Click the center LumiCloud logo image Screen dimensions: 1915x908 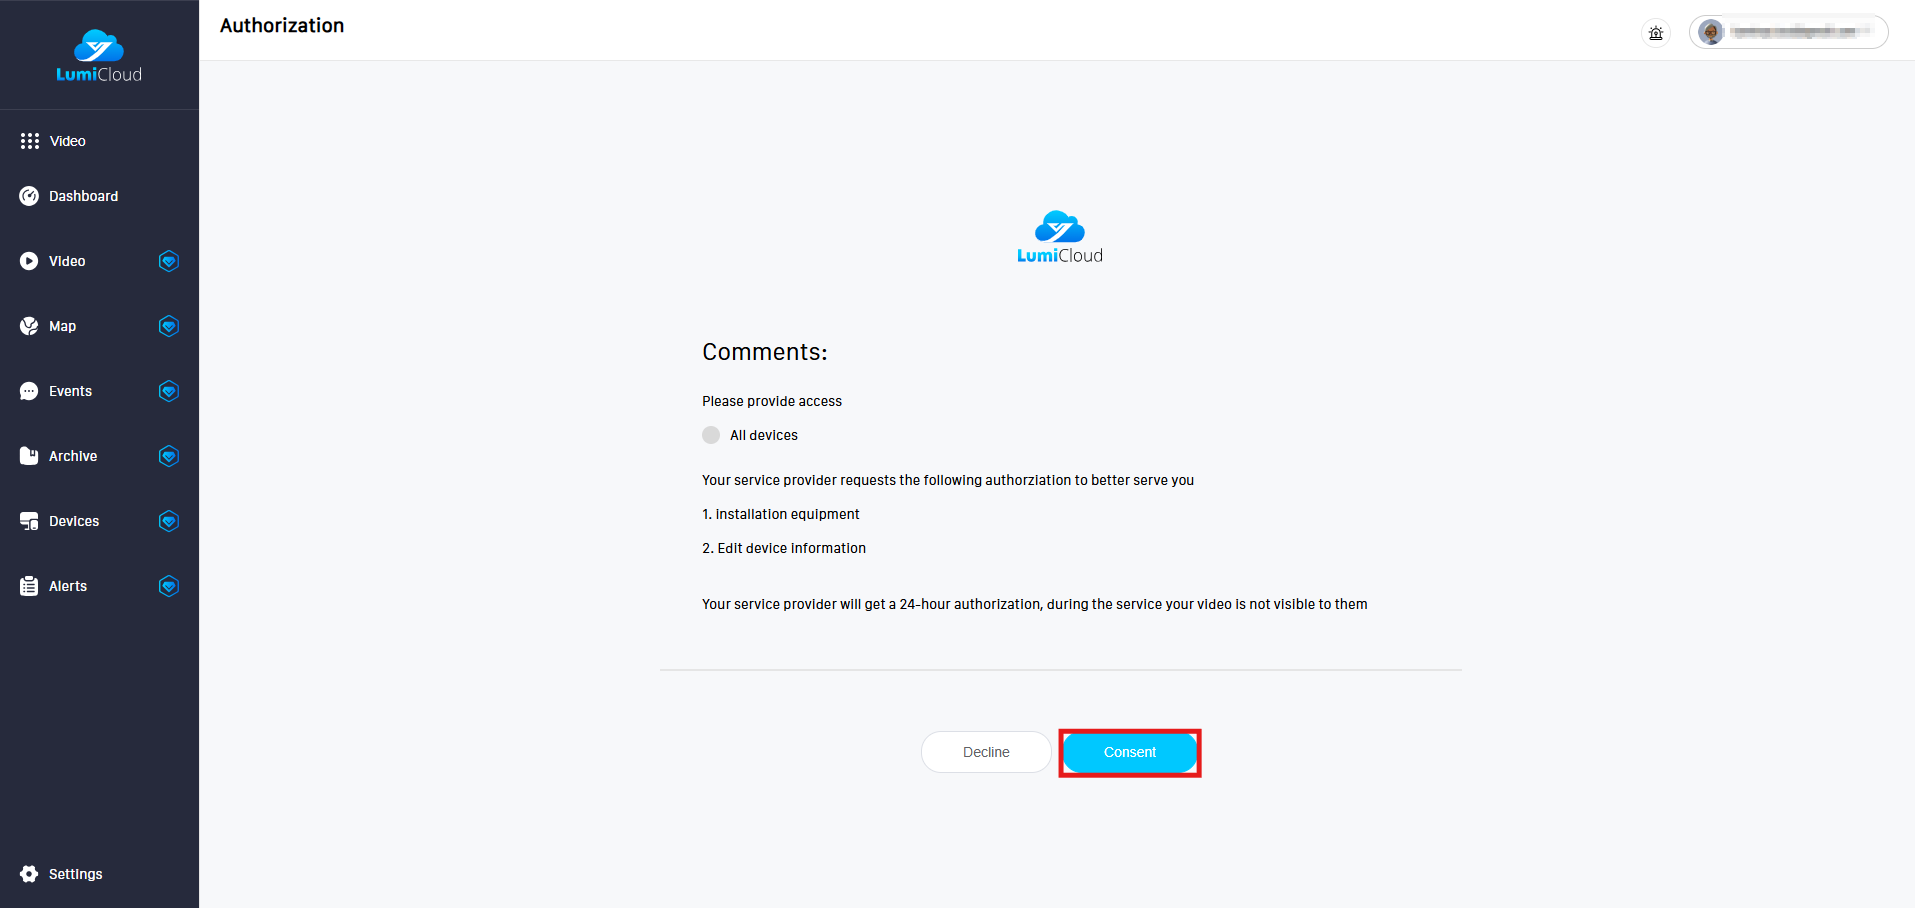tap(1059, 237)
